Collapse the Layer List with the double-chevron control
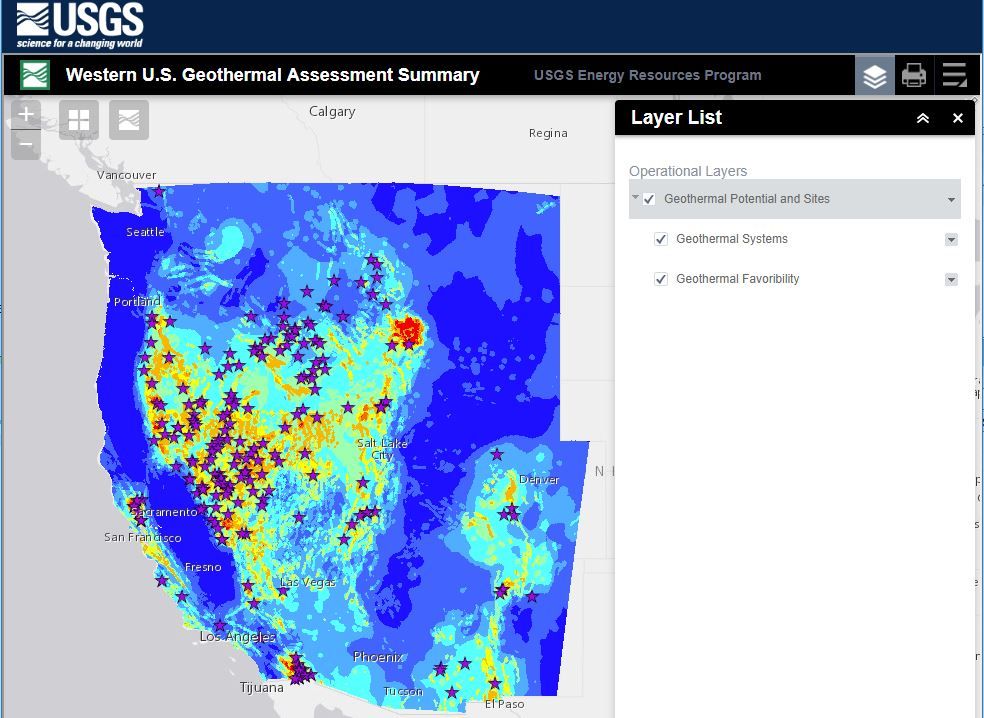The width and height of the screenshot is (984, 718). click(922, 117)
